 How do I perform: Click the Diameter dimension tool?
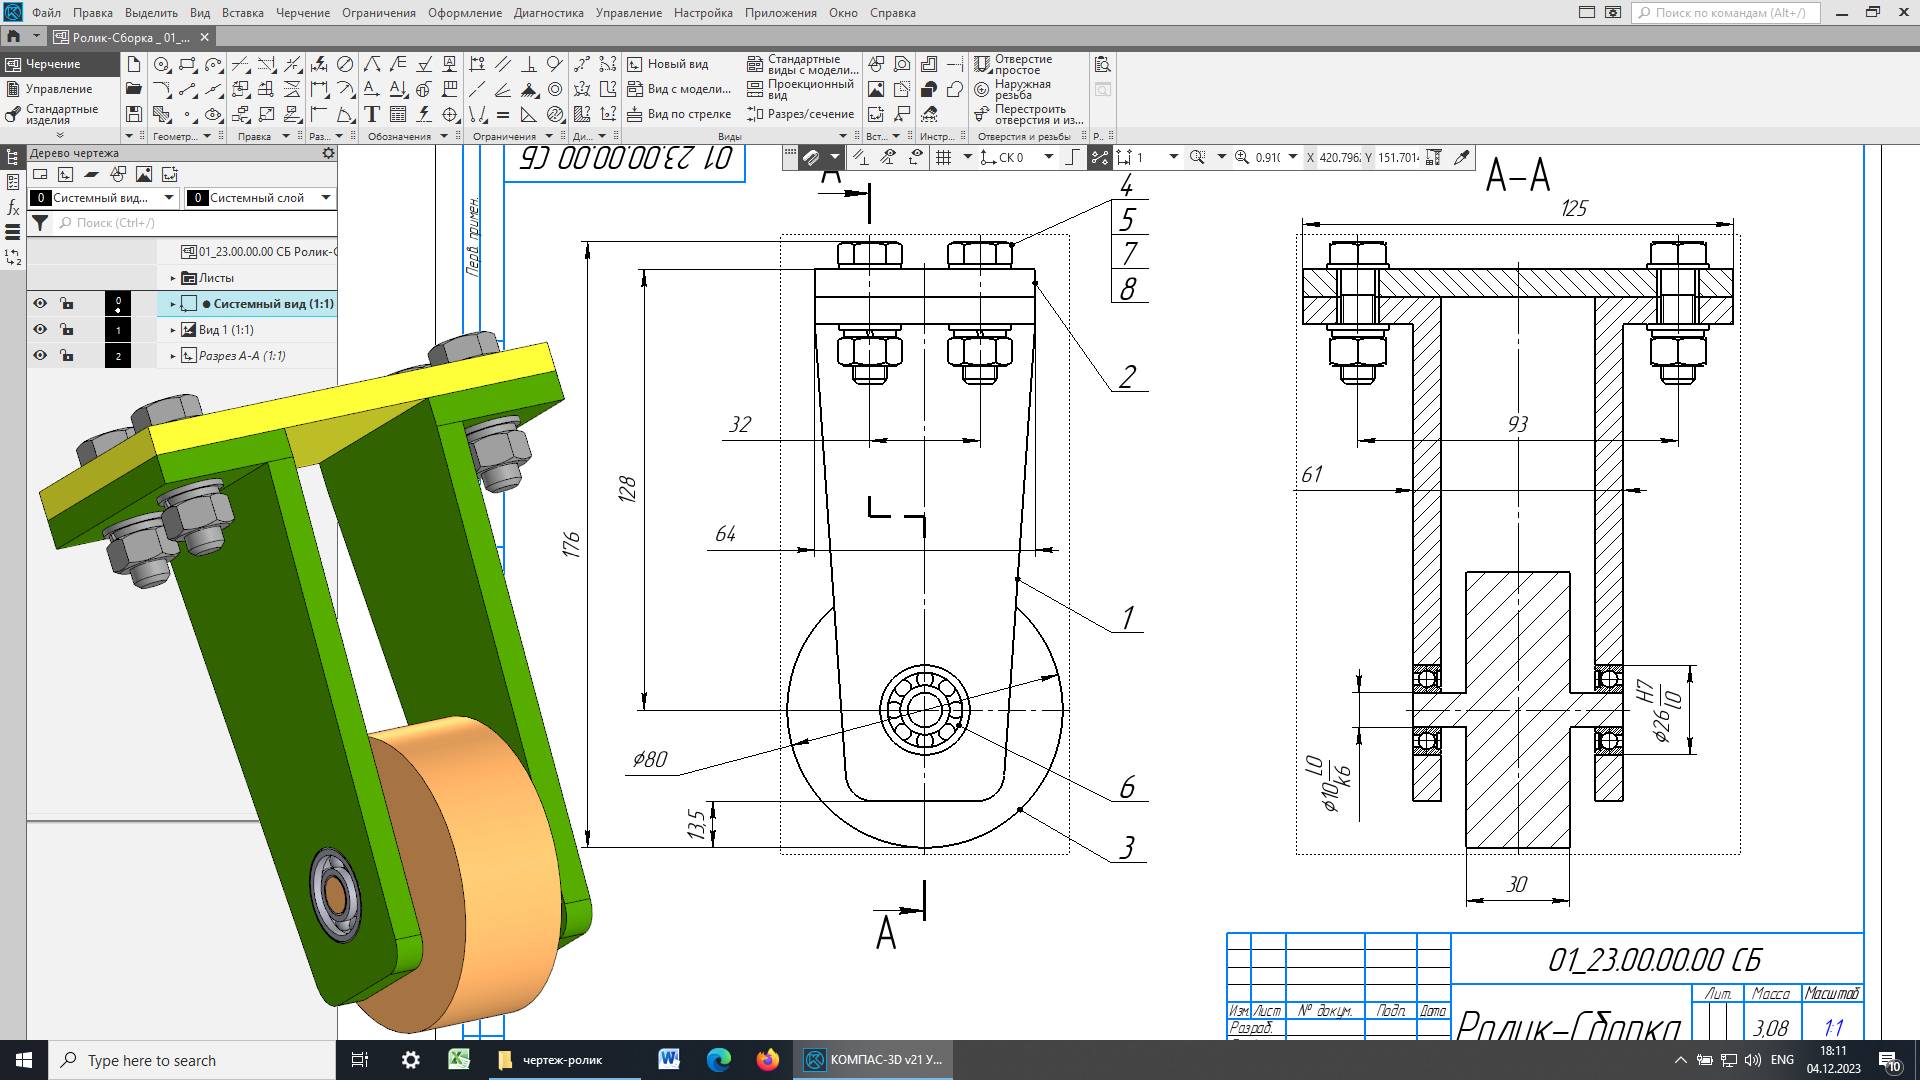pos(345,64)
